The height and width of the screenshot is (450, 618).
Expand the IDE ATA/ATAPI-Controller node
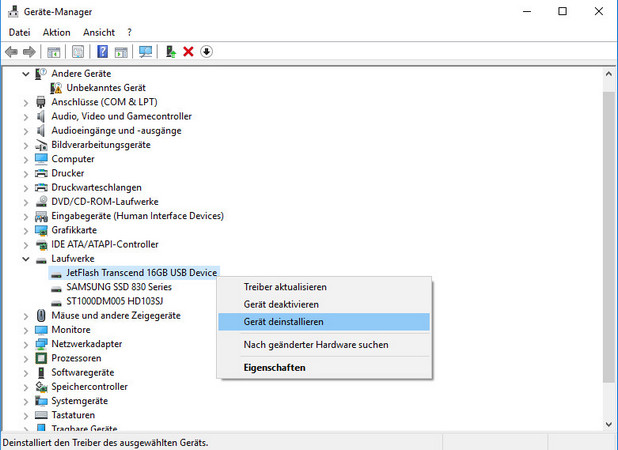point(26,245)
